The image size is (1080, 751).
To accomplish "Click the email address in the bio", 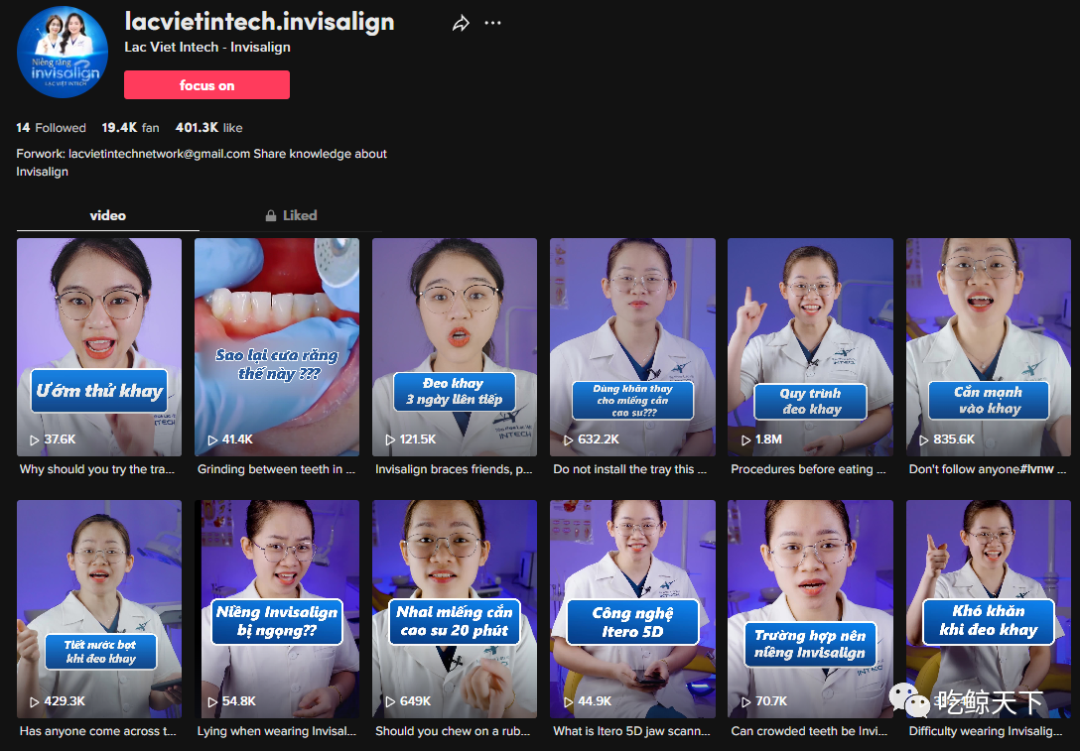I will click(x=159, y=154).
